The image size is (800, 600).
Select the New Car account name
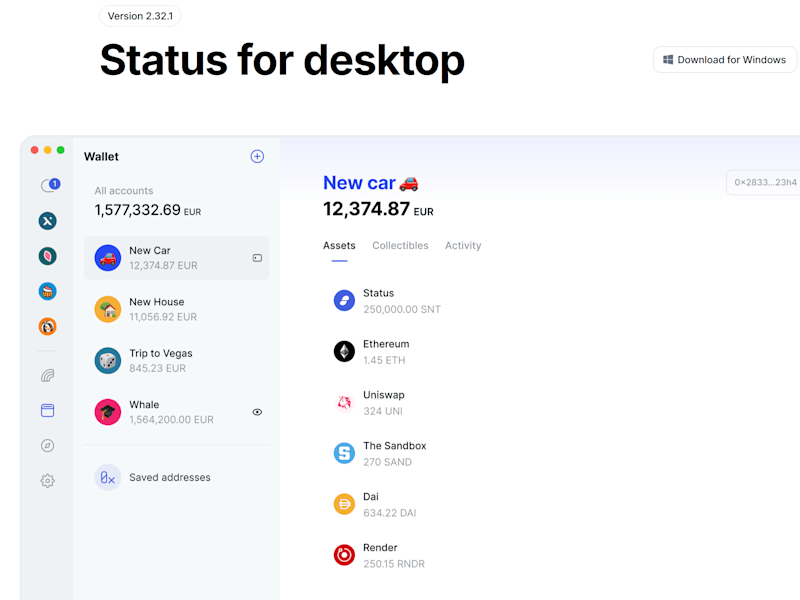150,251
